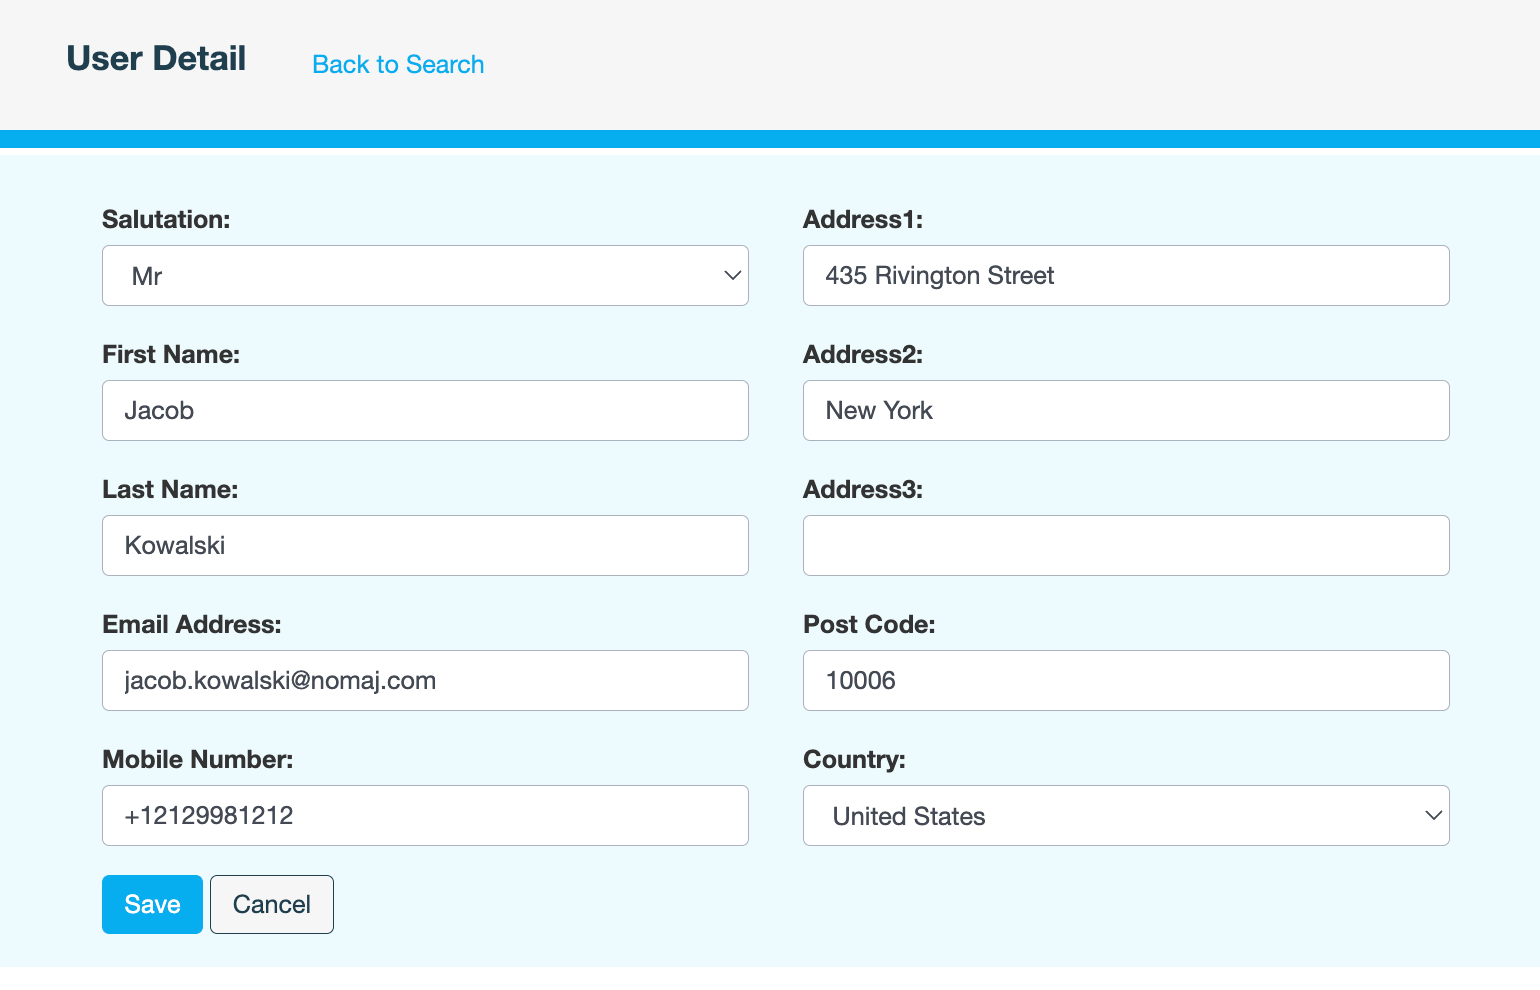Click the Cancel button
1540x990 pixels.
271,904
